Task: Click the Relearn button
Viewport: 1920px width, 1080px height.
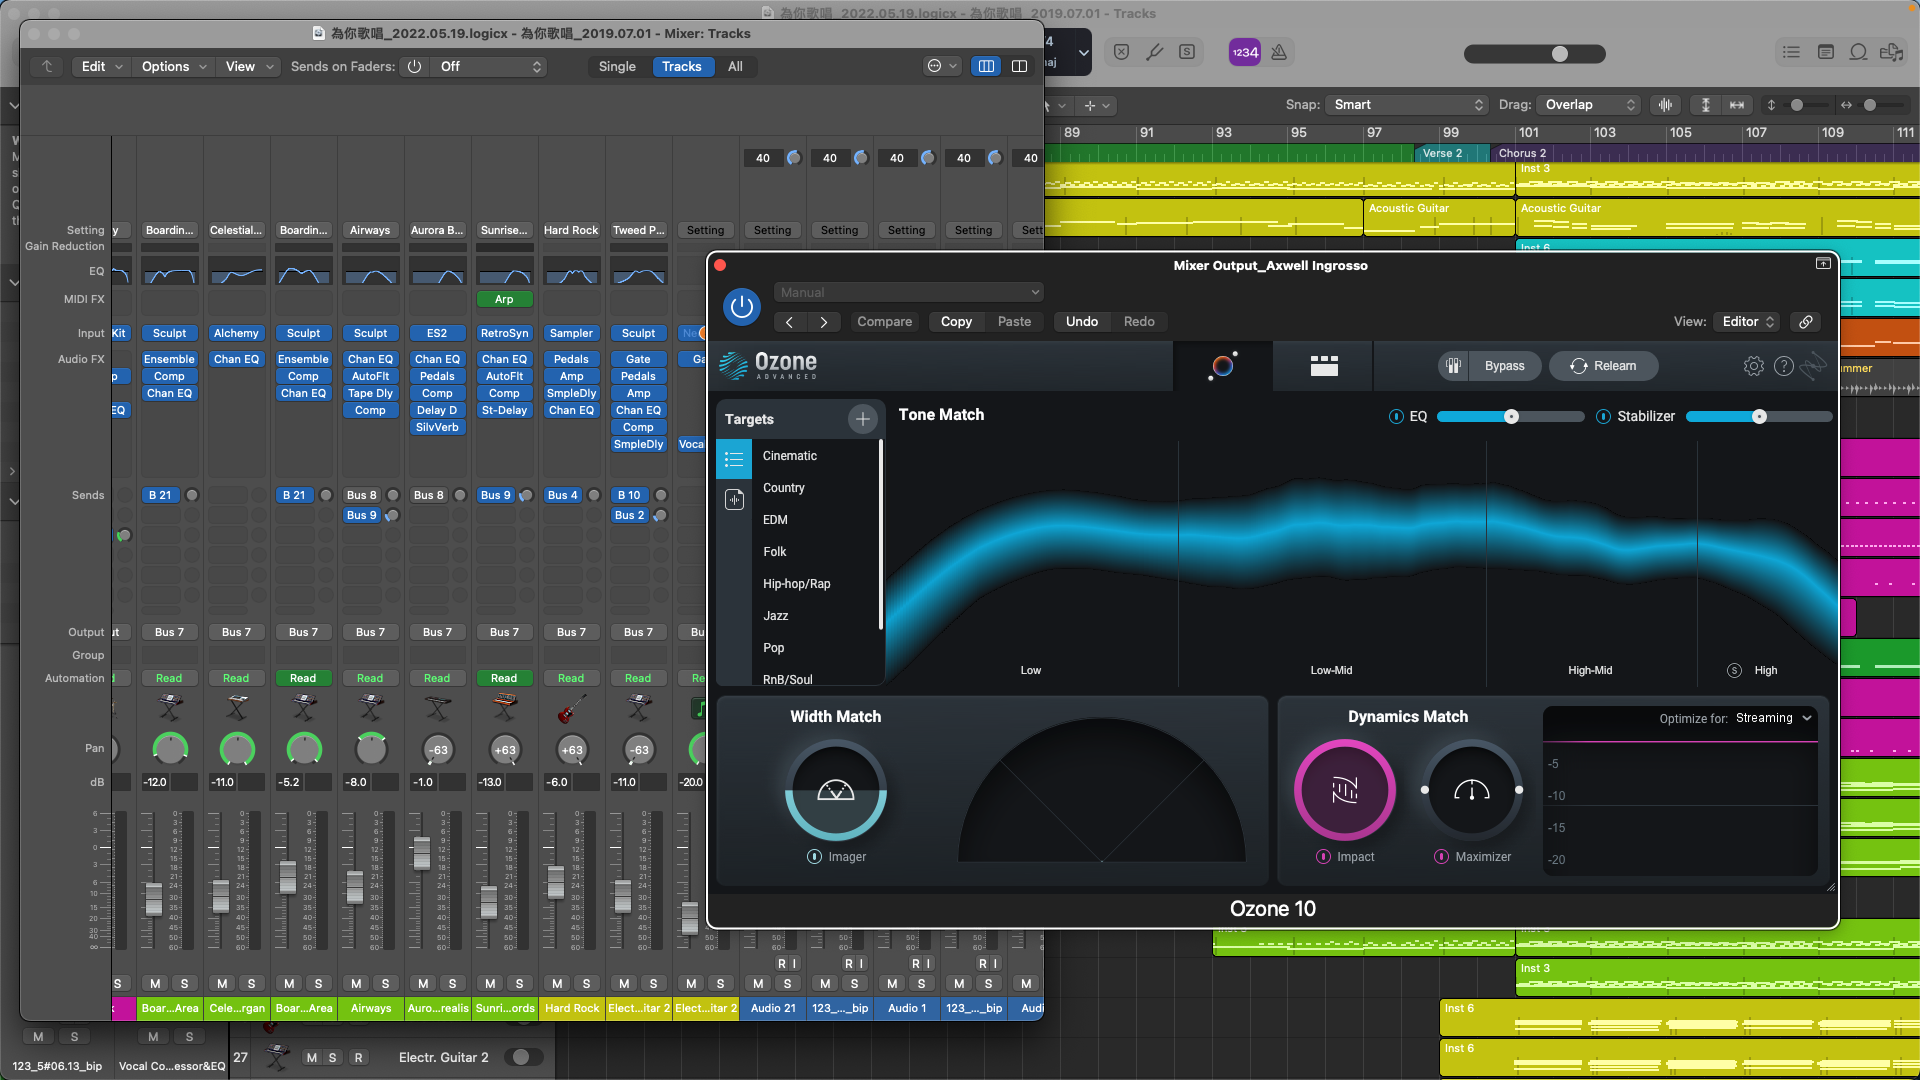Action: tap(1603, 366)
